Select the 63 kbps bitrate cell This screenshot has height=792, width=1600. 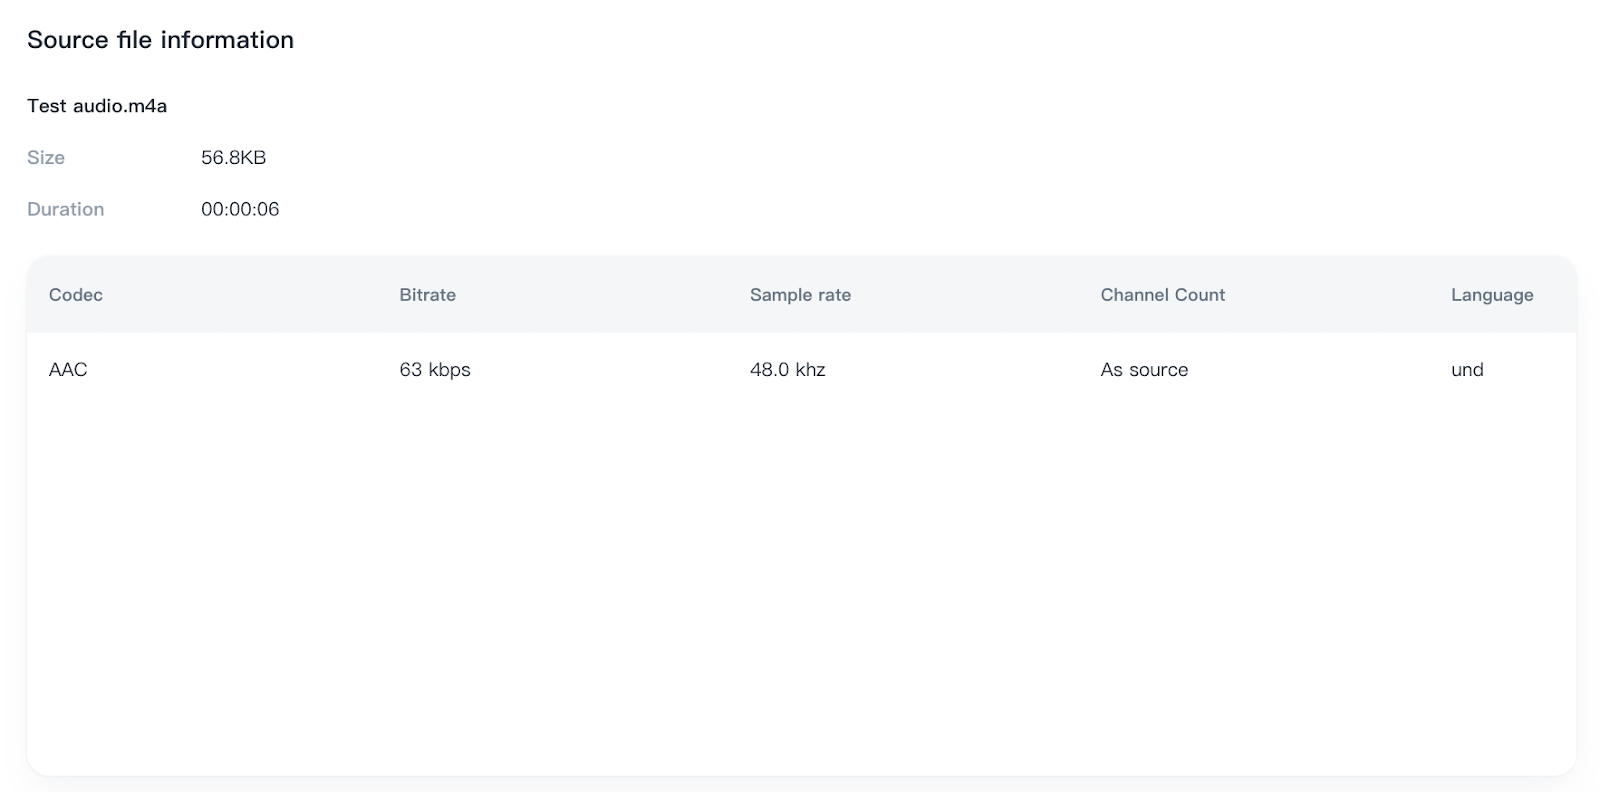[x=435, y=370]
